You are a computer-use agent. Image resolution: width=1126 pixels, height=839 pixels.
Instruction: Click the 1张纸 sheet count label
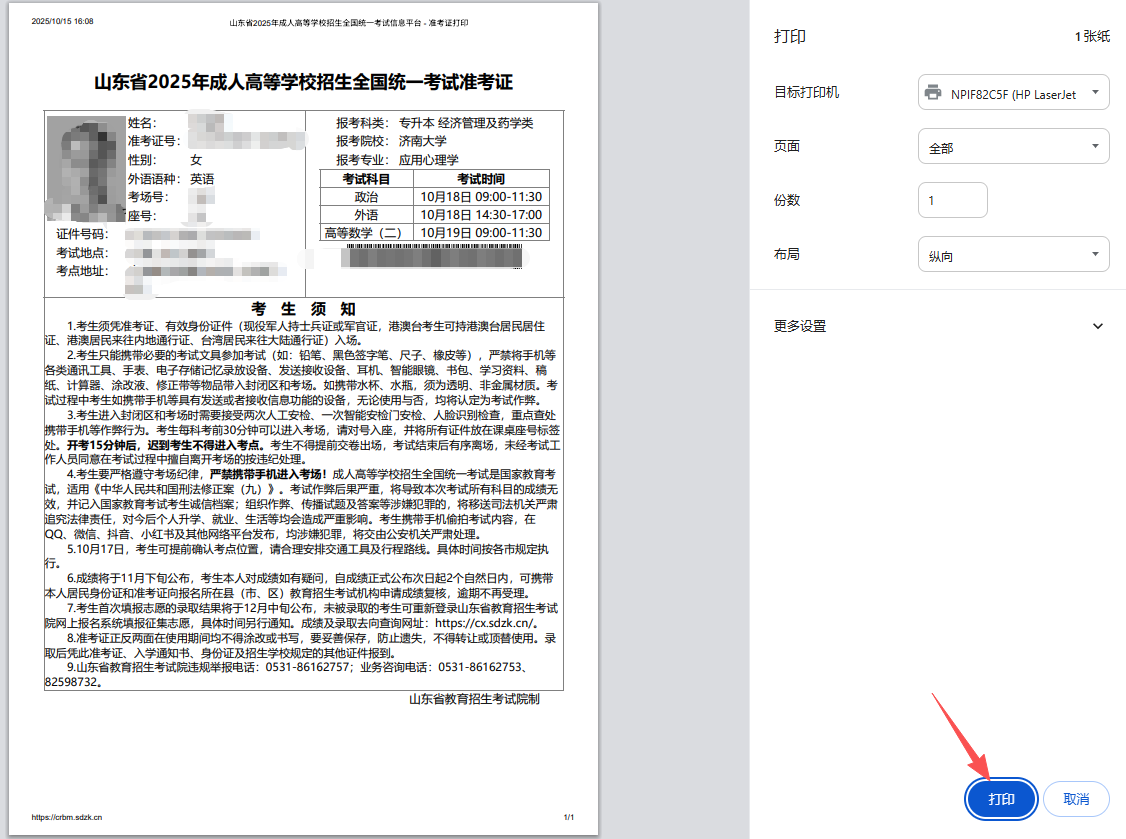pos(1092,37)
